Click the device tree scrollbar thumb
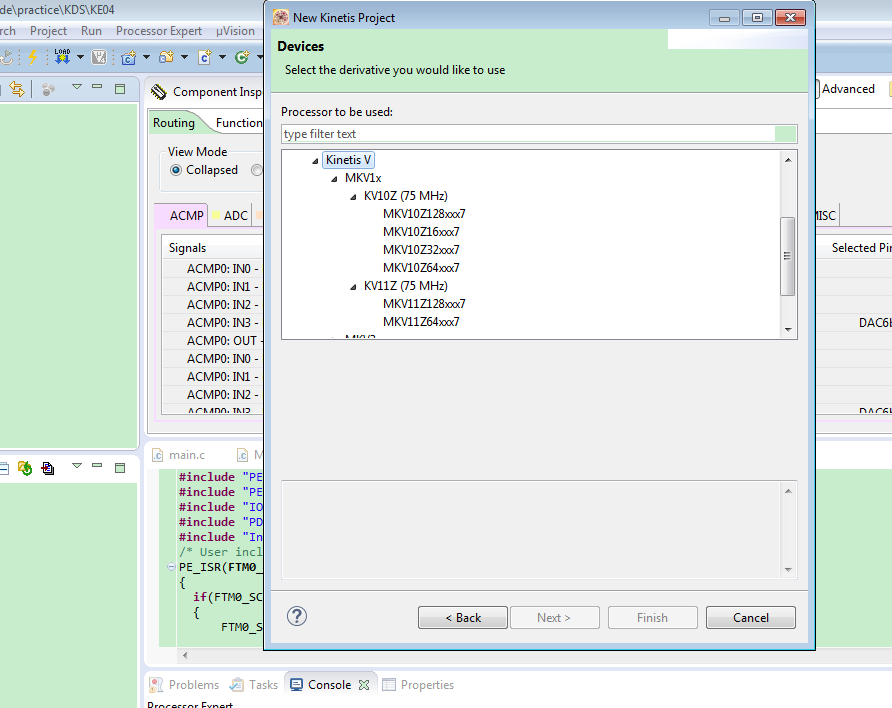892x708 pixels. click(788, 256)
